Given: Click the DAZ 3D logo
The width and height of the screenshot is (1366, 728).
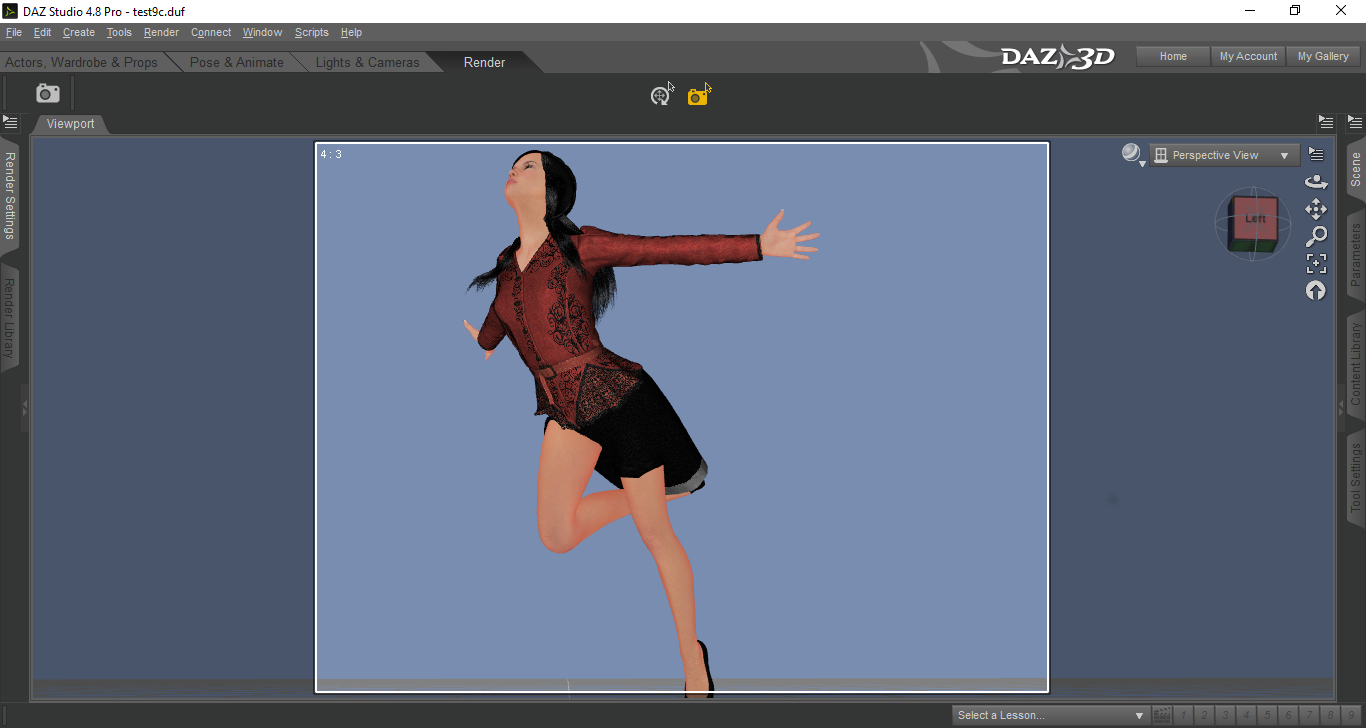Looking at the screenshot, I should point(1058,57).
